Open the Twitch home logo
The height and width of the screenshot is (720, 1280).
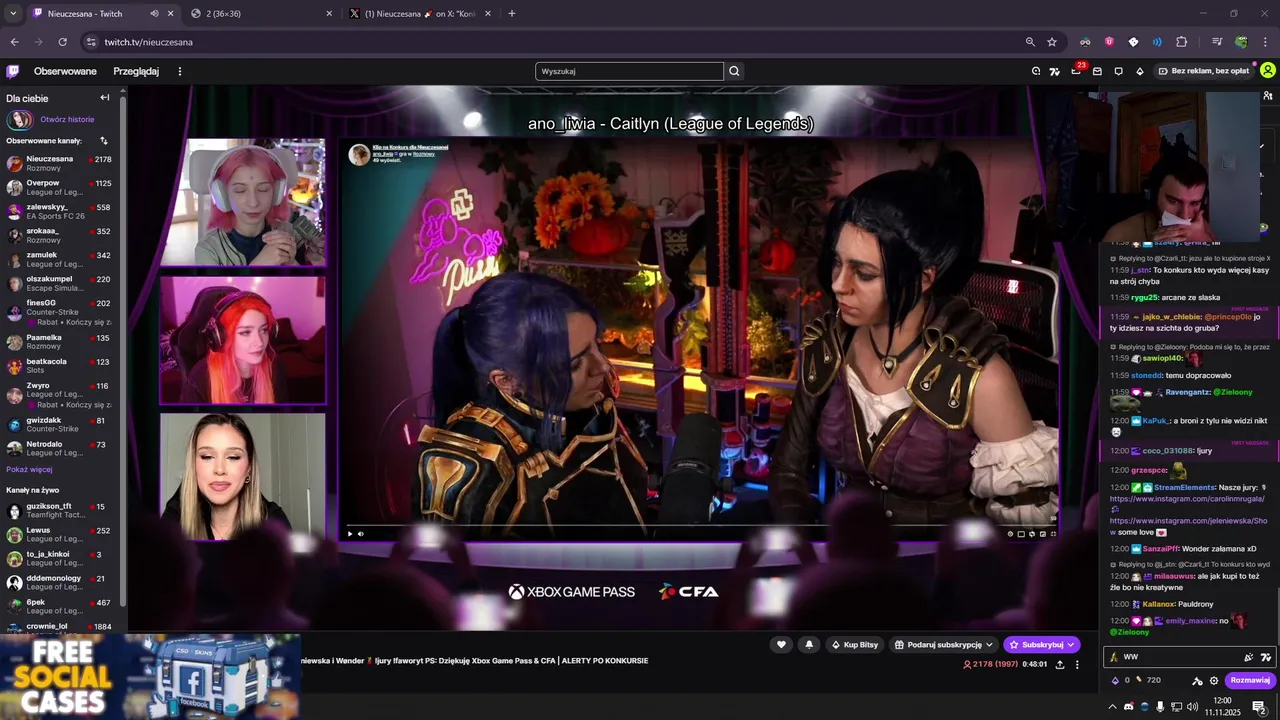point(12,71)
